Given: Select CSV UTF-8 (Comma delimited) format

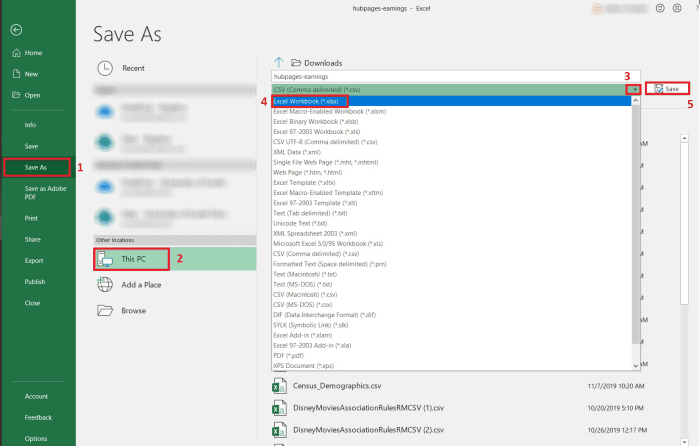Looking at the screenshot, I should click(x=451, y=142).
